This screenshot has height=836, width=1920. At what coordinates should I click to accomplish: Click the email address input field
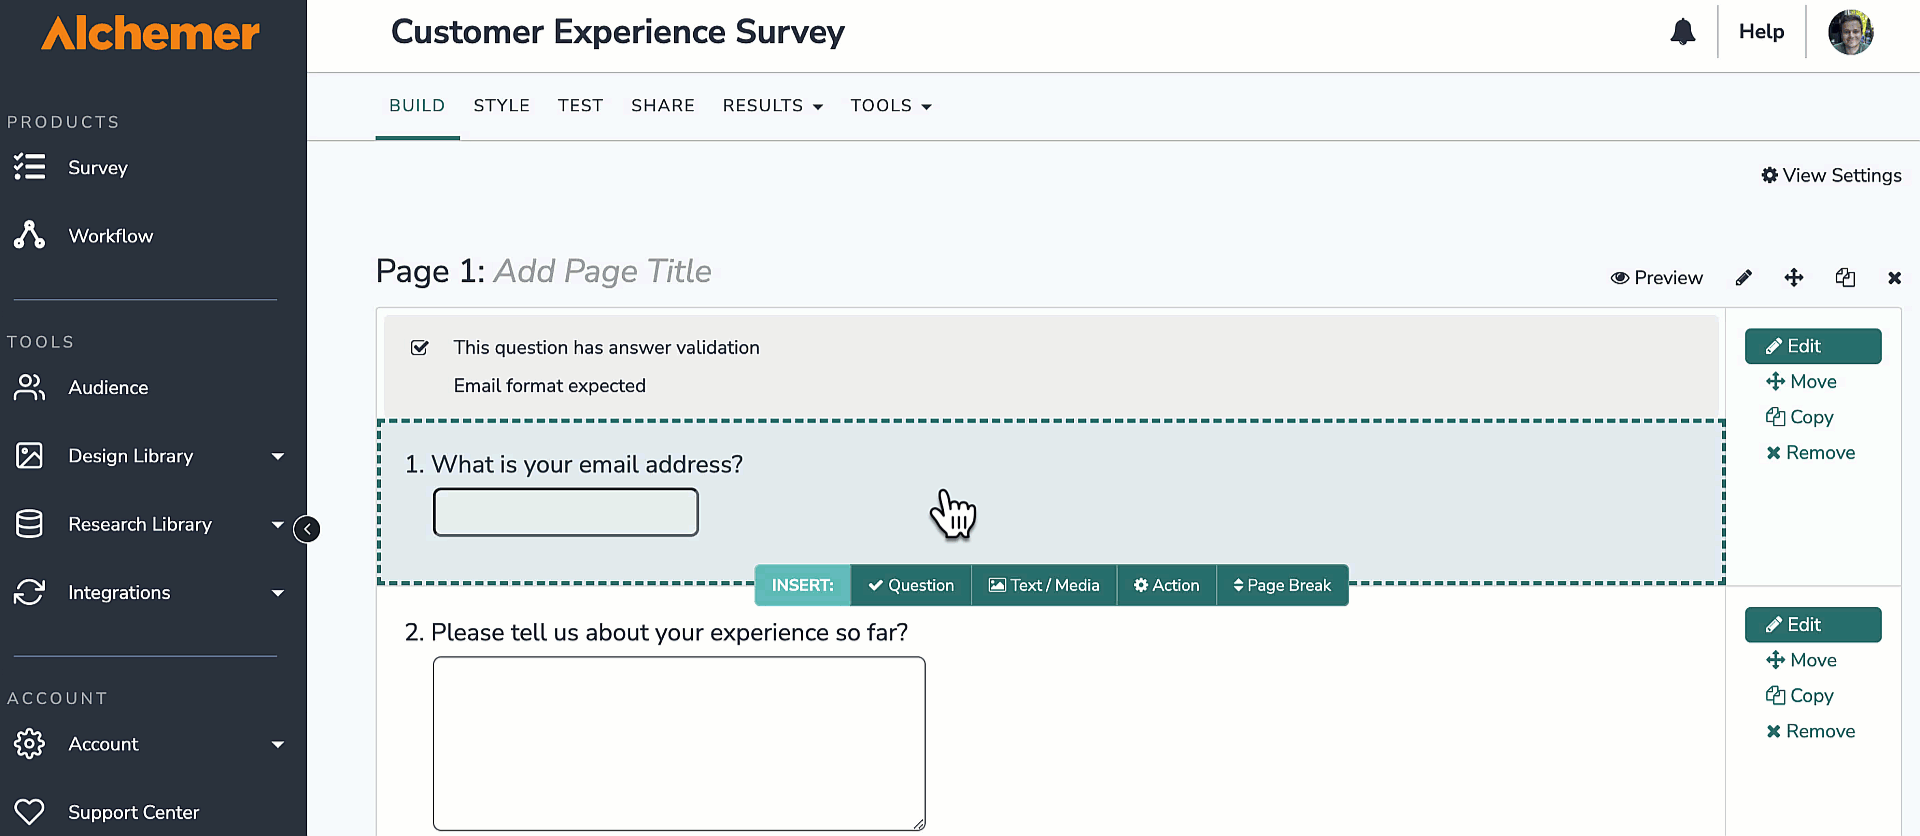[x=566, y=512]
